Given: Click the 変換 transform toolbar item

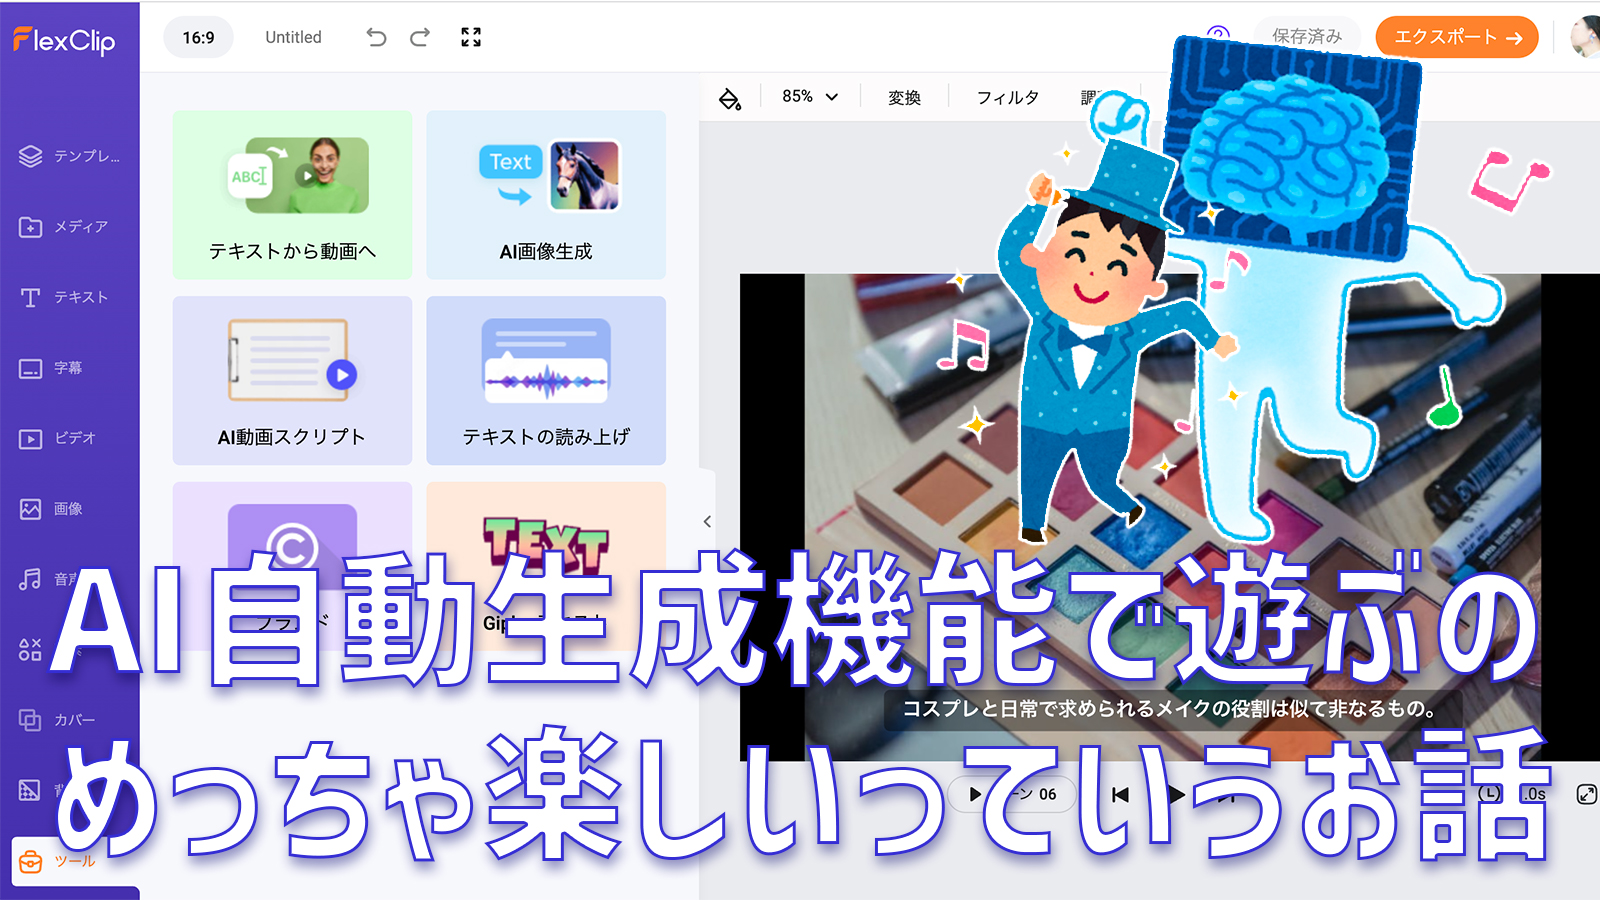Looking at the screenshot, I should (x=904, y=97).
